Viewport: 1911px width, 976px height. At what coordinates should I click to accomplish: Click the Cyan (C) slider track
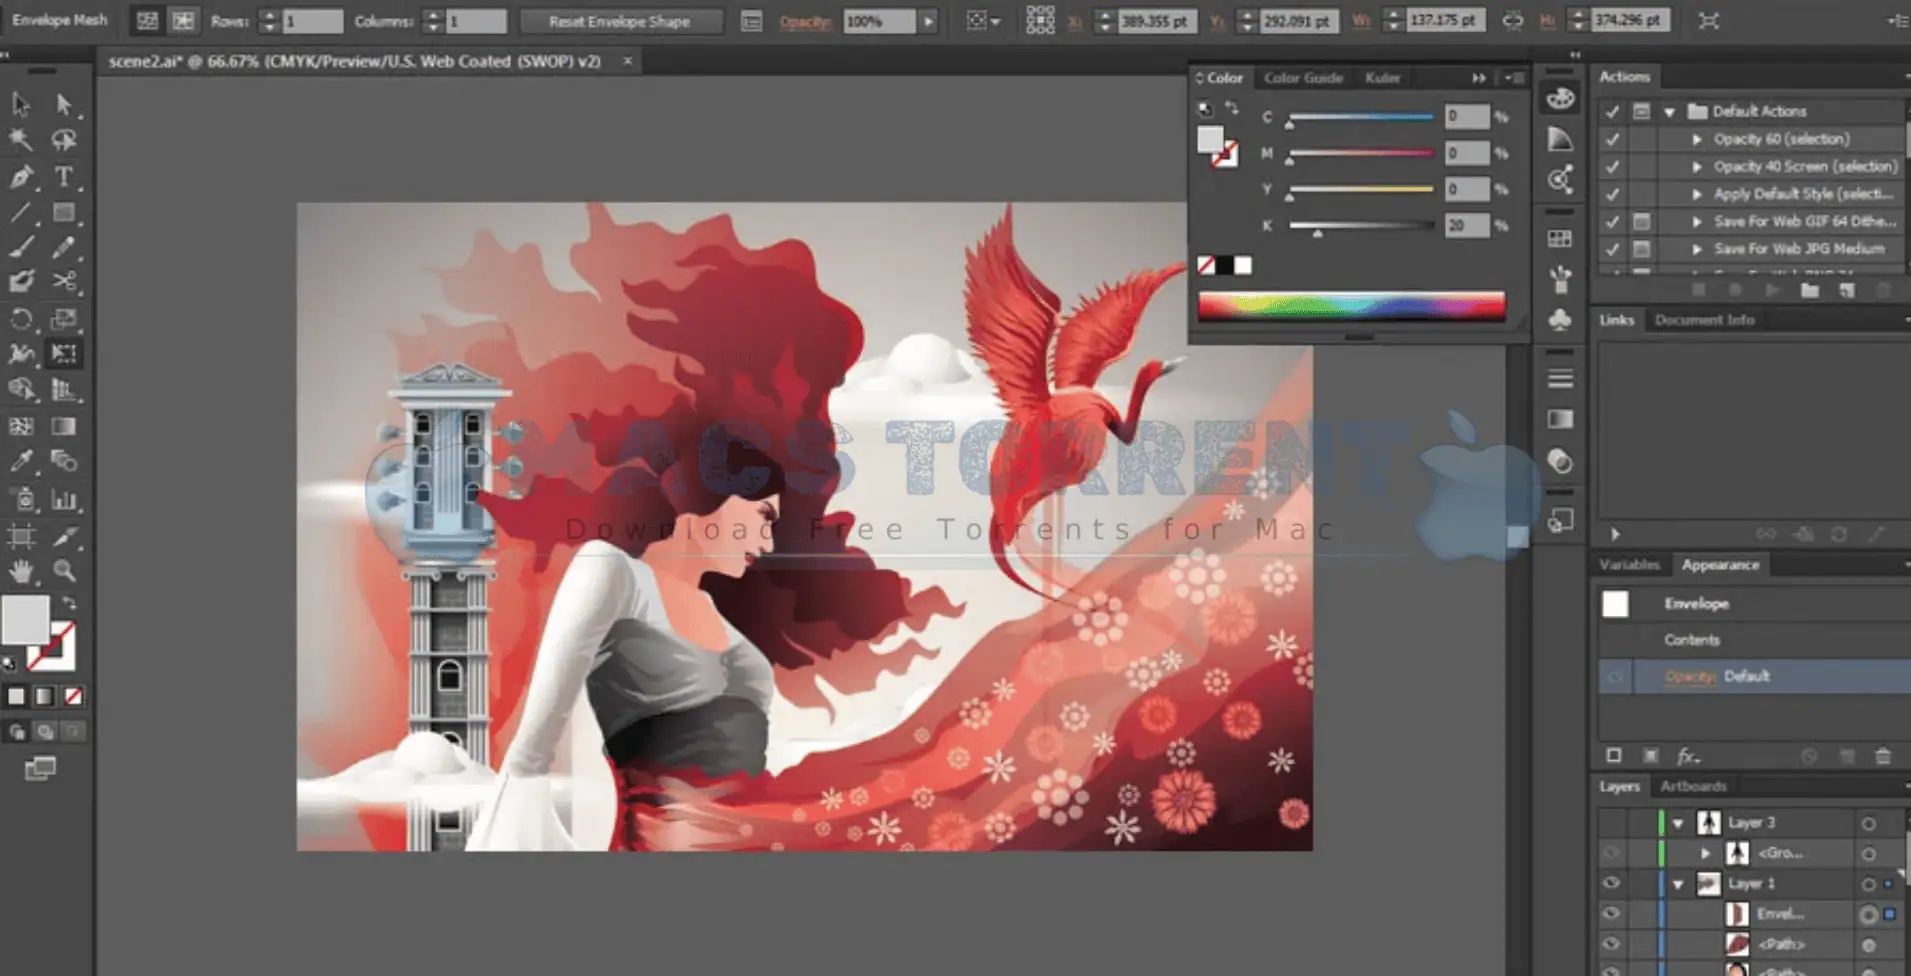1361,117
